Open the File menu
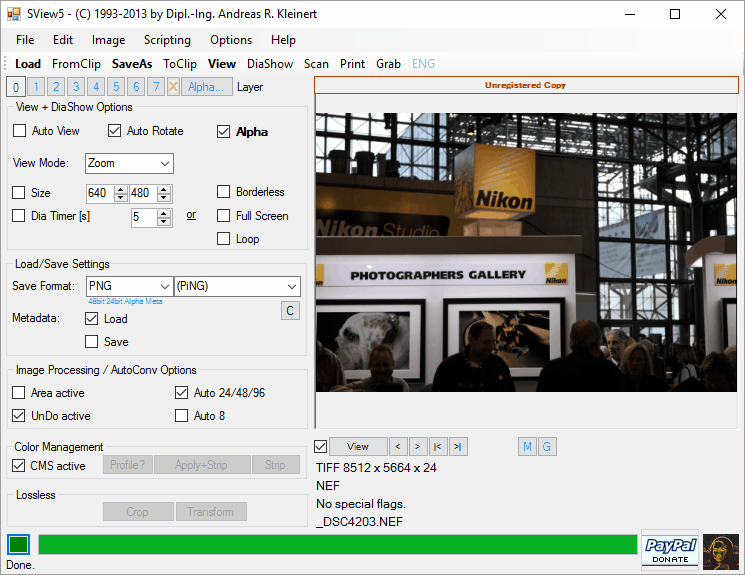 point(25,40)
